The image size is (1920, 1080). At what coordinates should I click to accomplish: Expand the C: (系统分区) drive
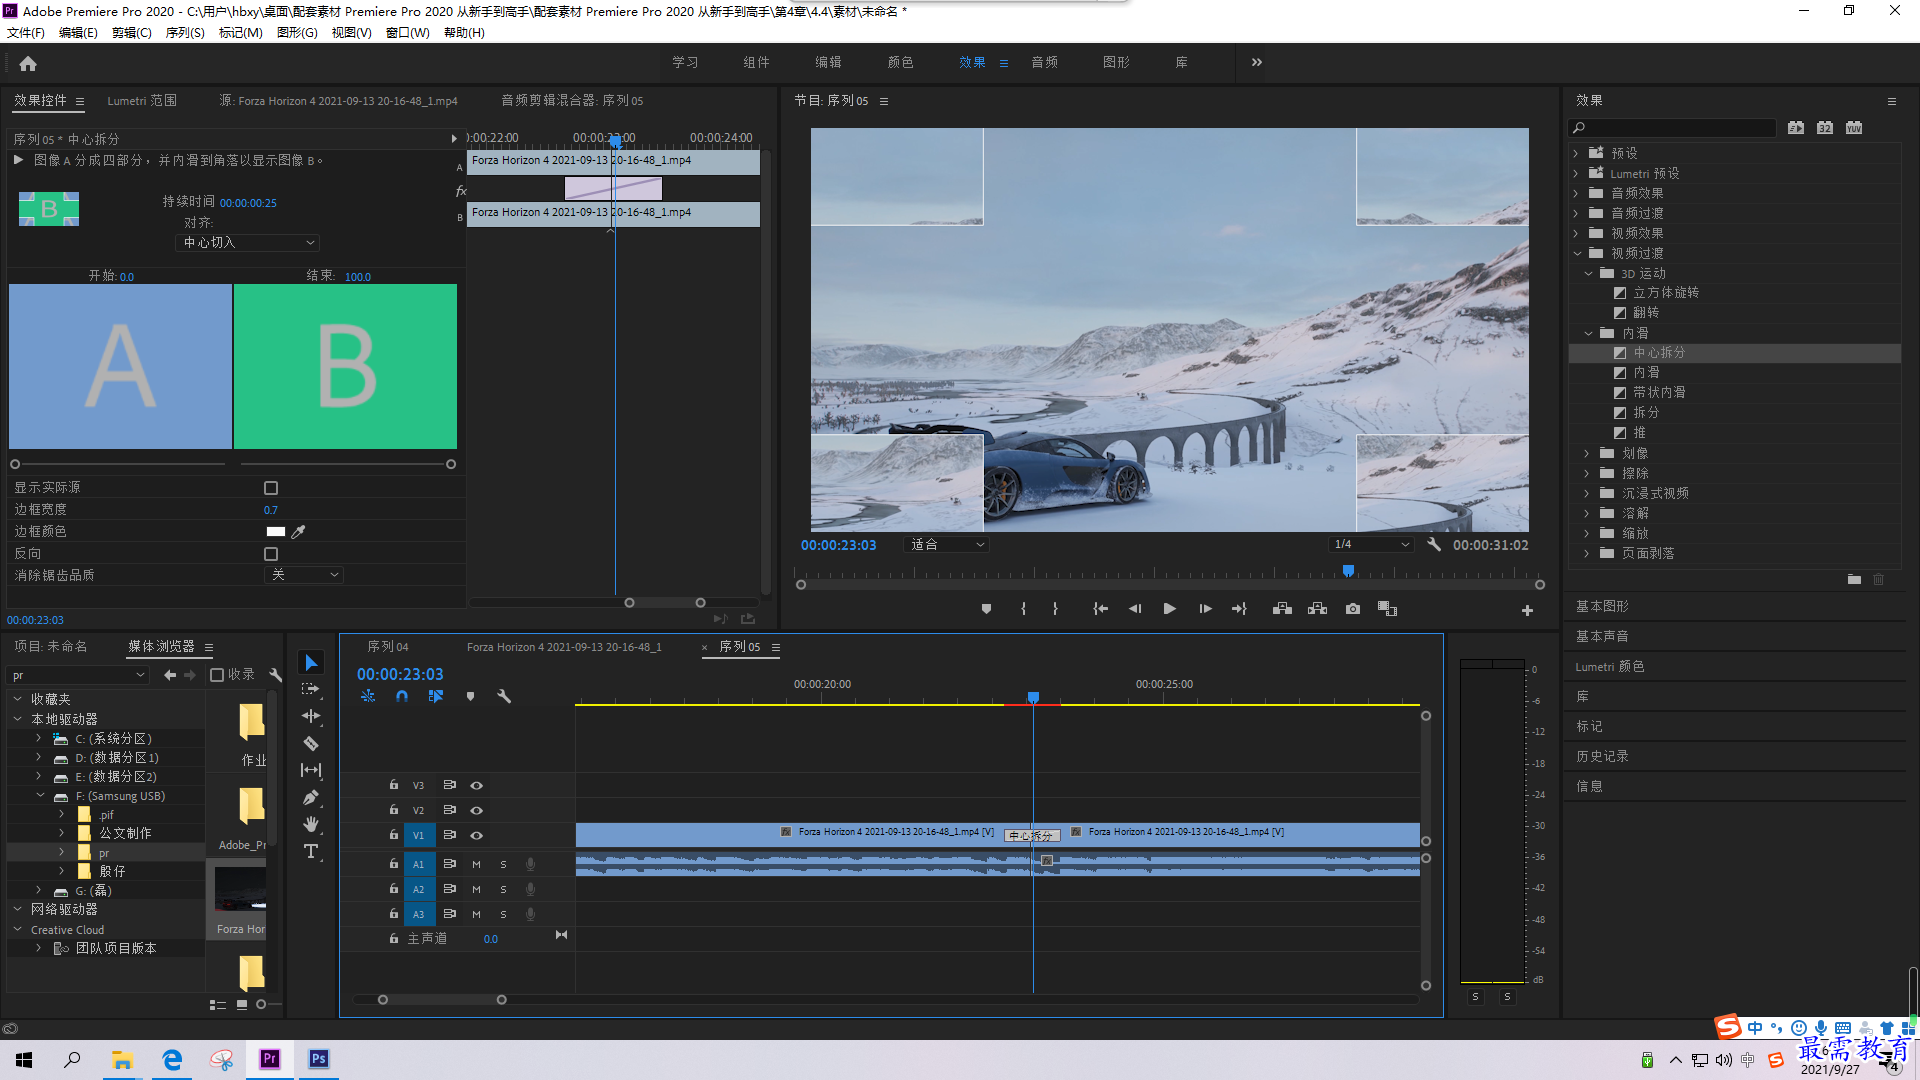[x=39, y=738]
